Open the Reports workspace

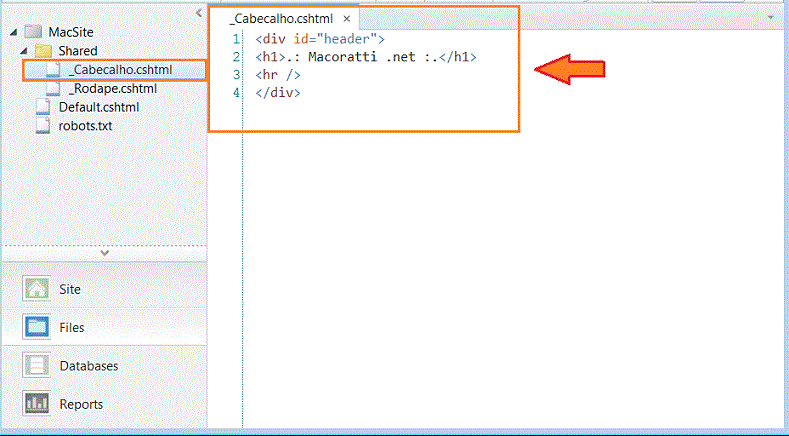pyautogui.click(x=105, y=404)
